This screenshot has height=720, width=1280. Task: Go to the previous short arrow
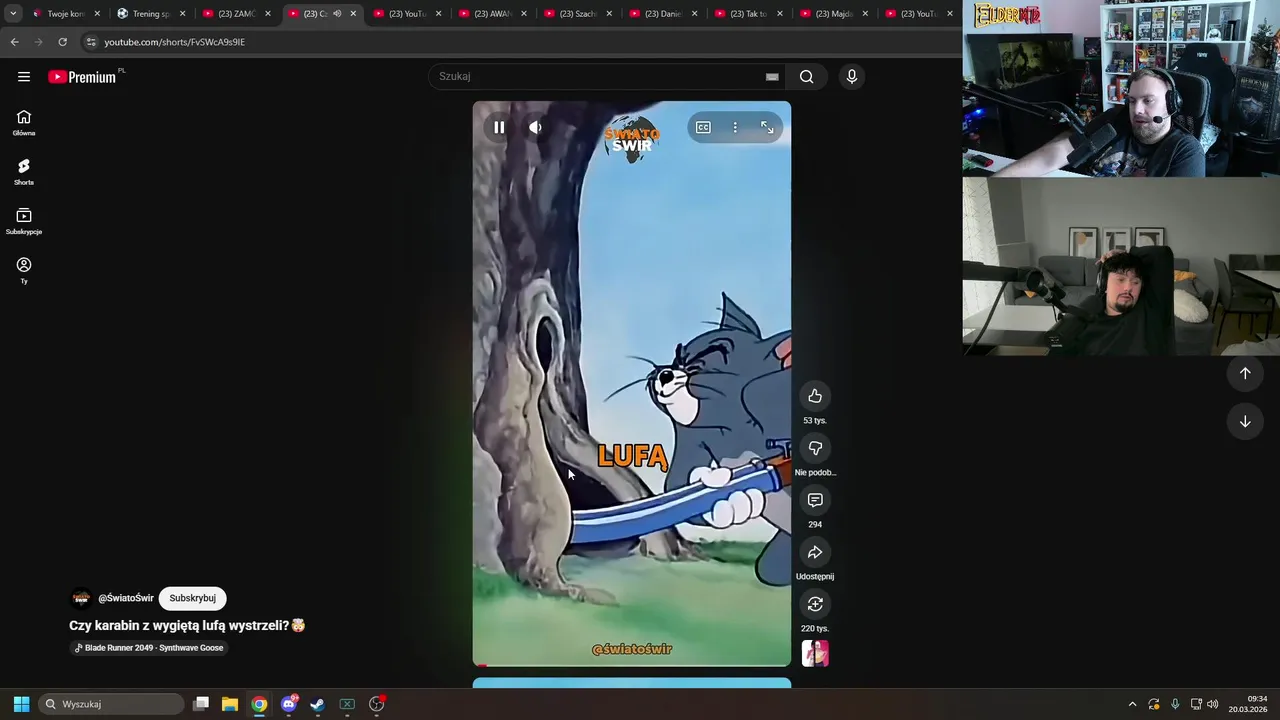1245,373
